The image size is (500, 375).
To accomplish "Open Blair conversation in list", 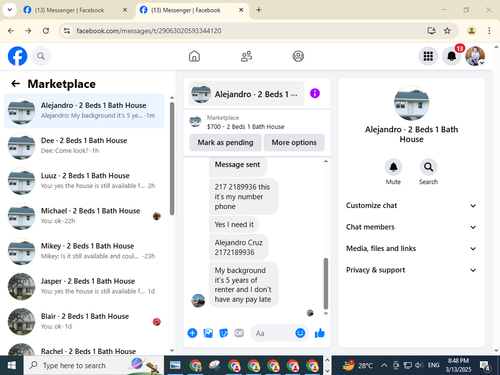I will [x=84, y=322].
